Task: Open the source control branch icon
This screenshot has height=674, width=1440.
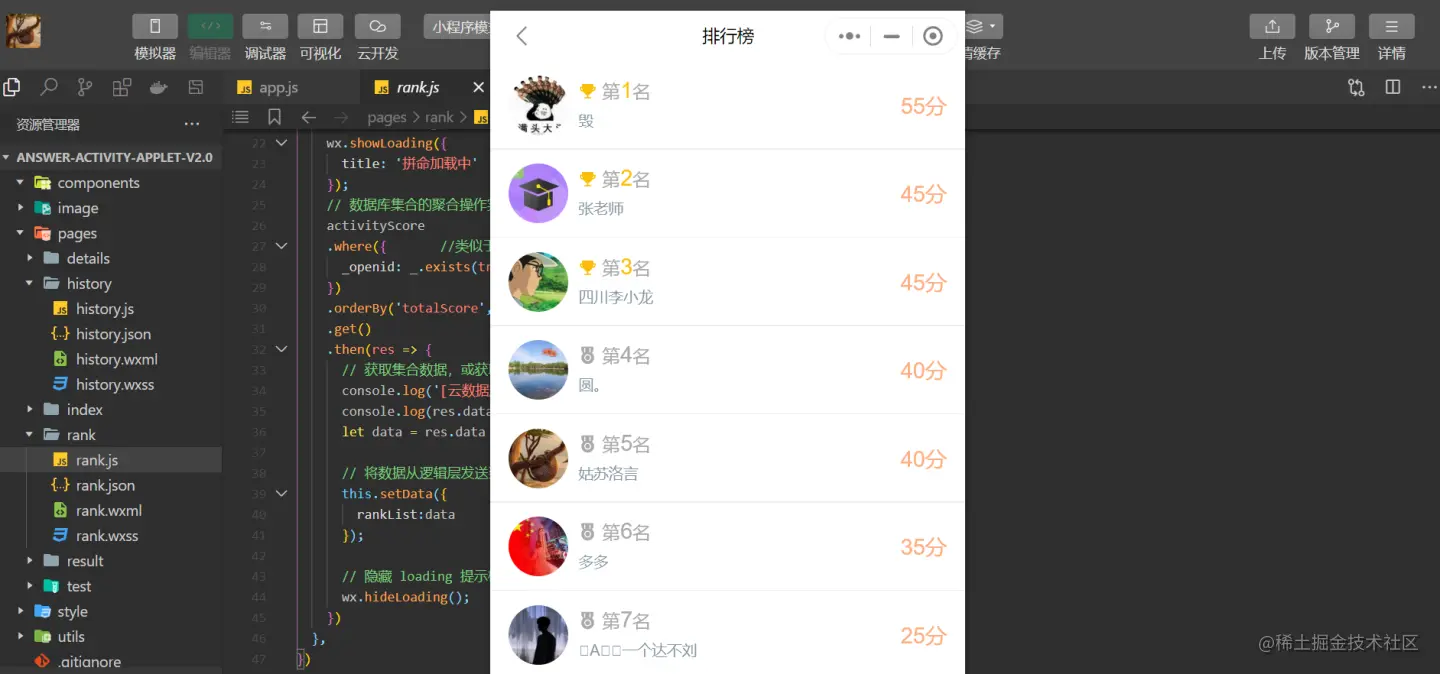Action: coord(85,87)
